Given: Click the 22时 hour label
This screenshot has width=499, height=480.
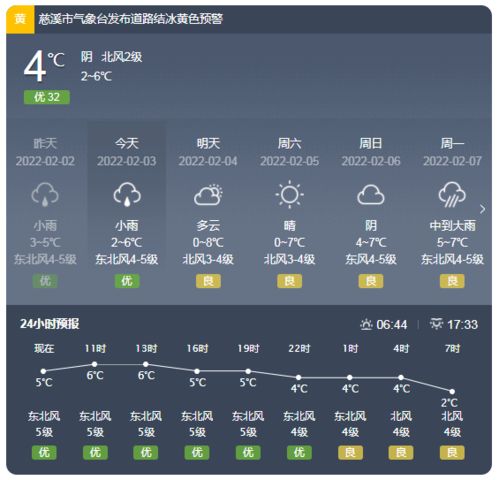Looking at the screenshot, I should coord(299,349).
